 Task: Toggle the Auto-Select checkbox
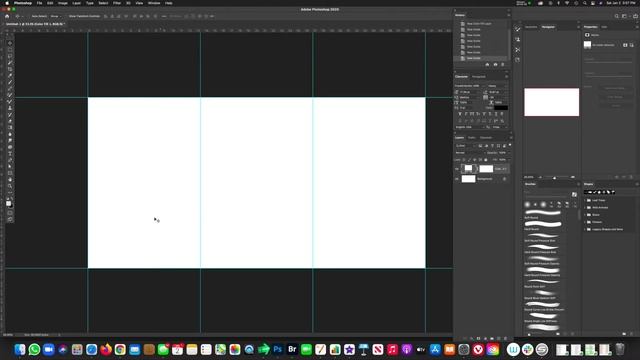30,16
